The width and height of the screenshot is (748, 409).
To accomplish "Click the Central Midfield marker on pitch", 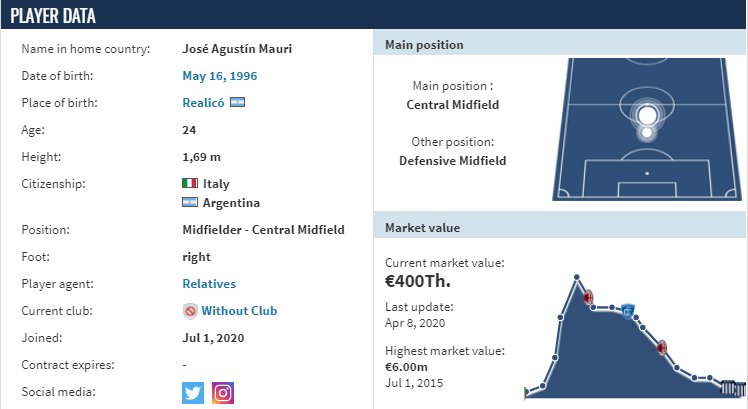I will [647, 115].
